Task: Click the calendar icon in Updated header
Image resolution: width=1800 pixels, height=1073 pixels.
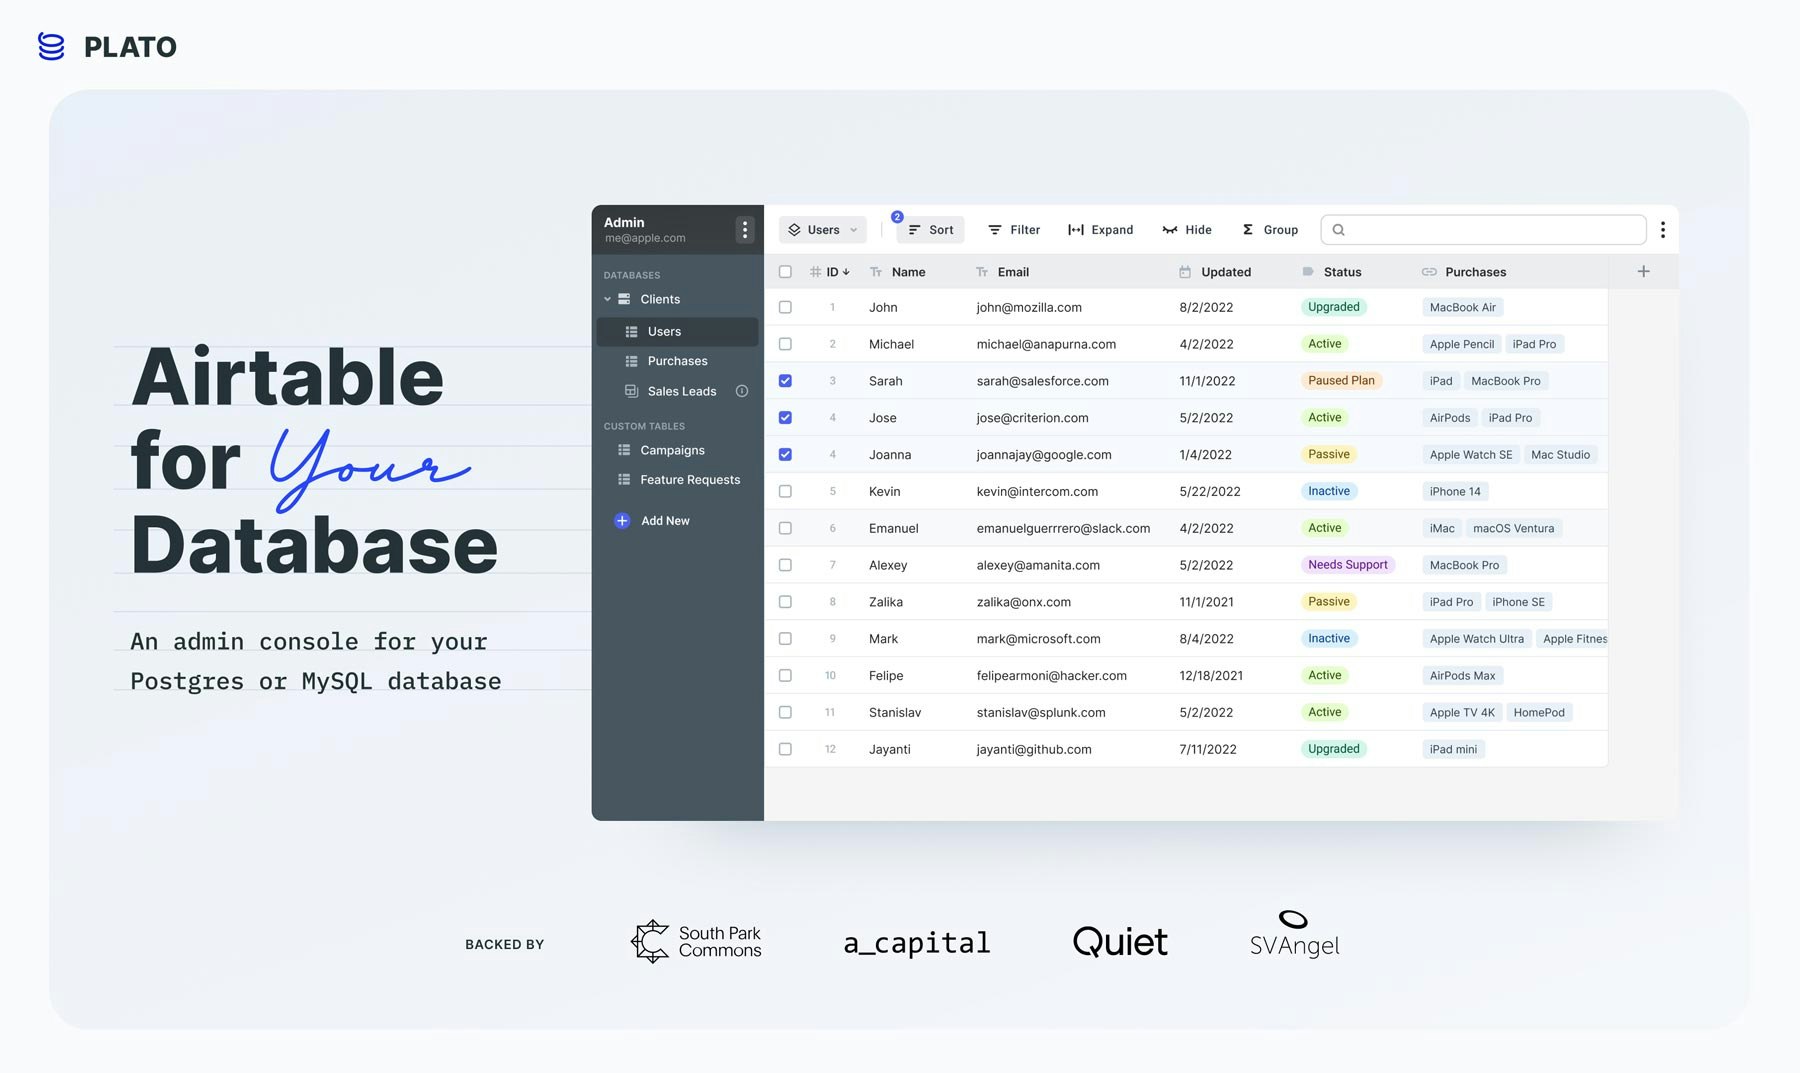Action: [1185, 272]
